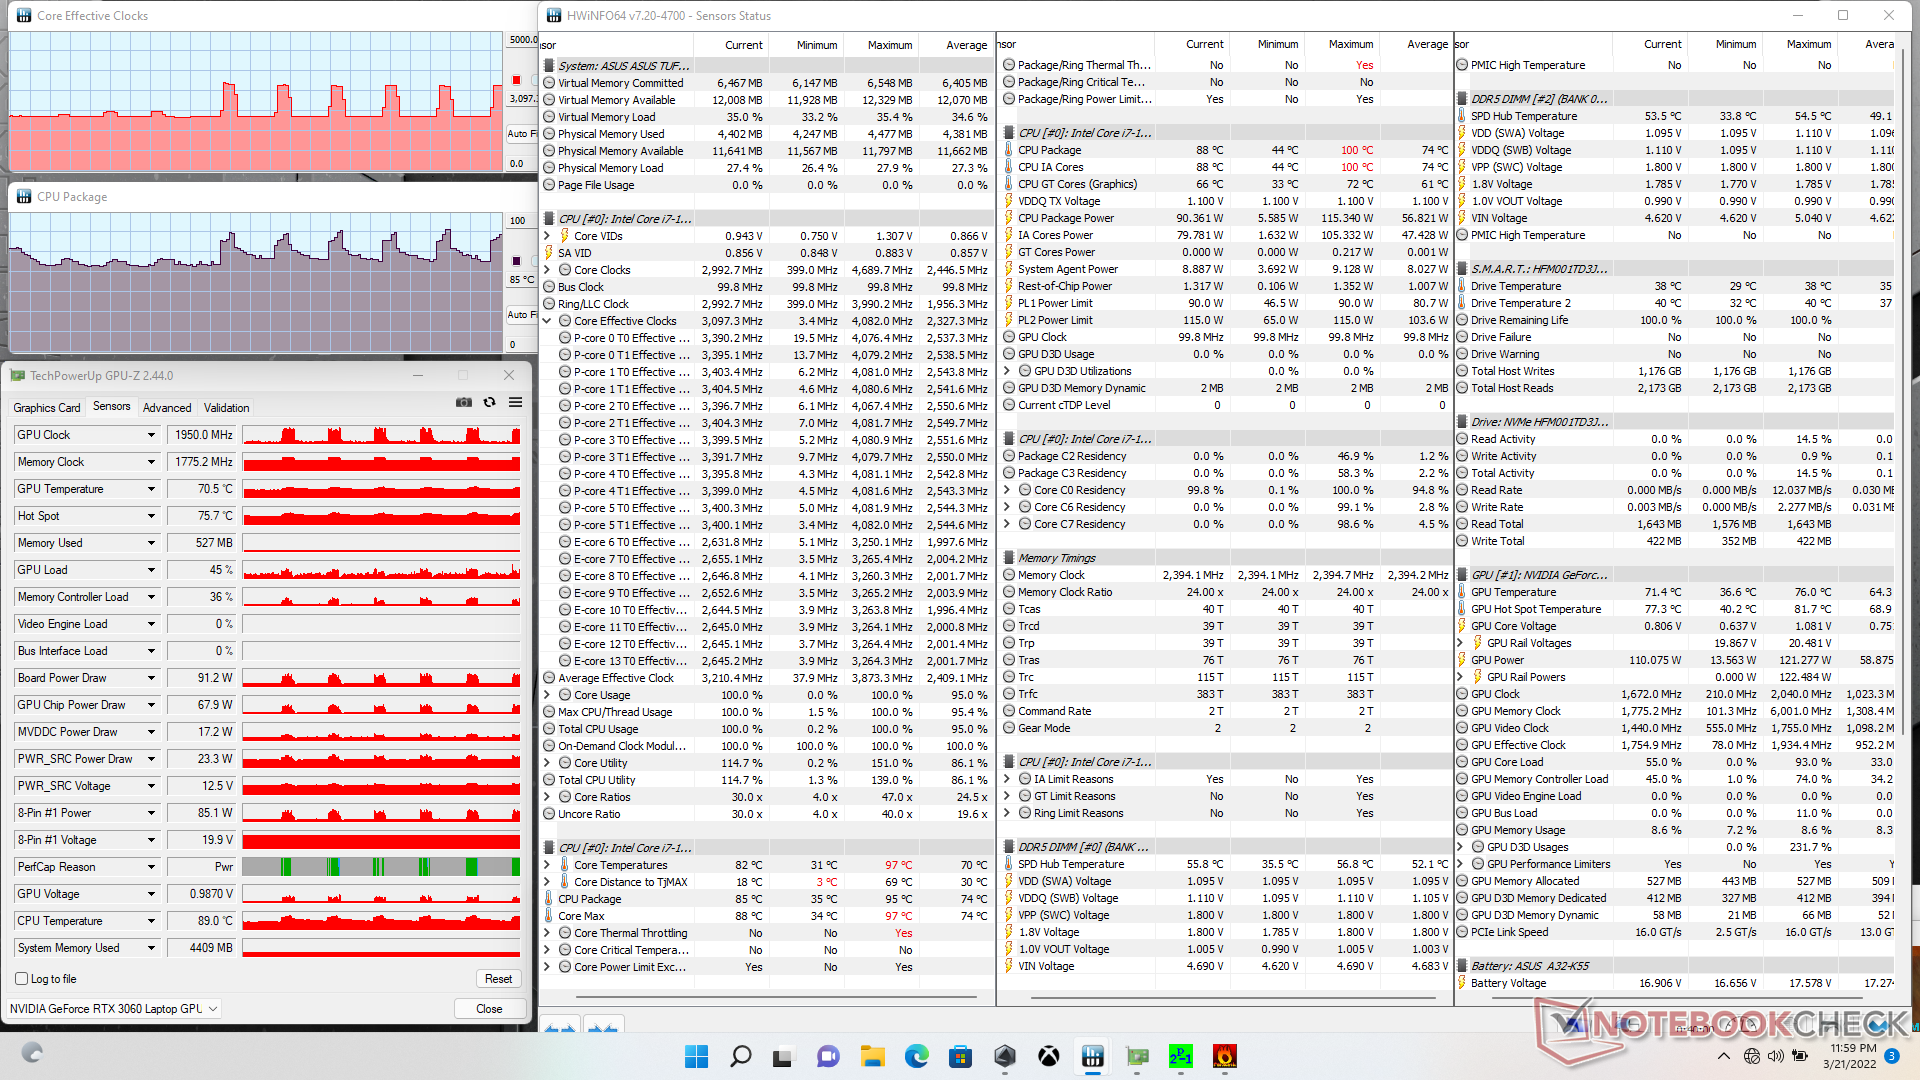Expand Core VIDs row
This screenshot has height=1080, width=1920.
pos(547,236)
